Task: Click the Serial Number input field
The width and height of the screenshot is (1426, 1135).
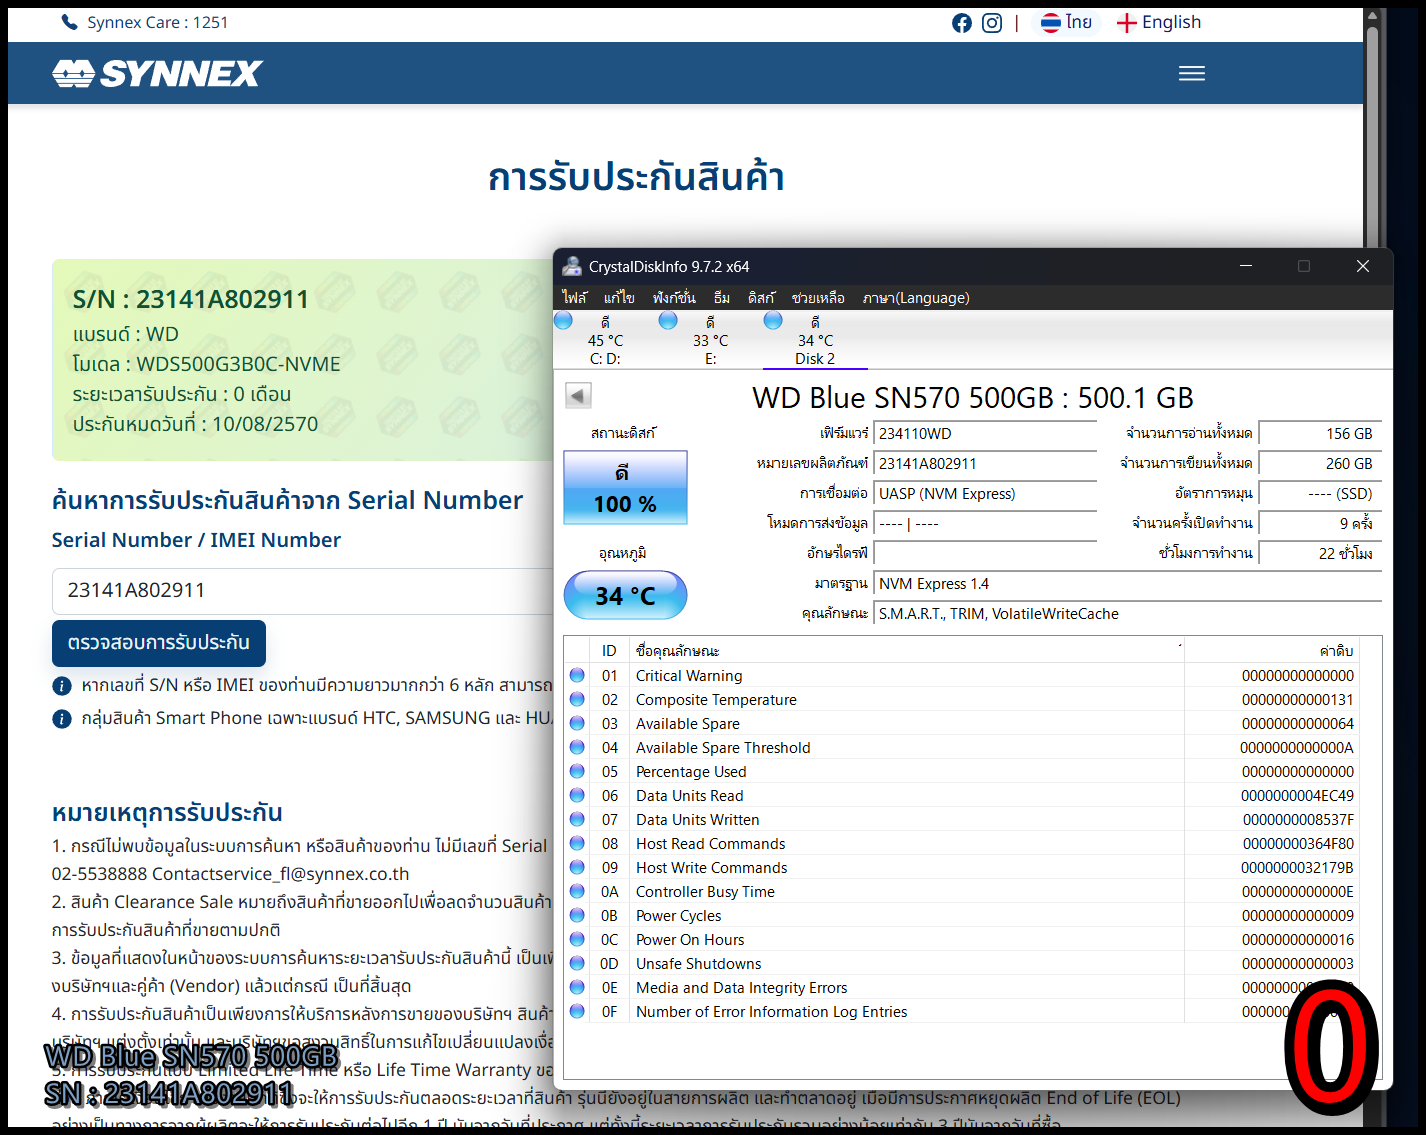Action: (300, 591)
